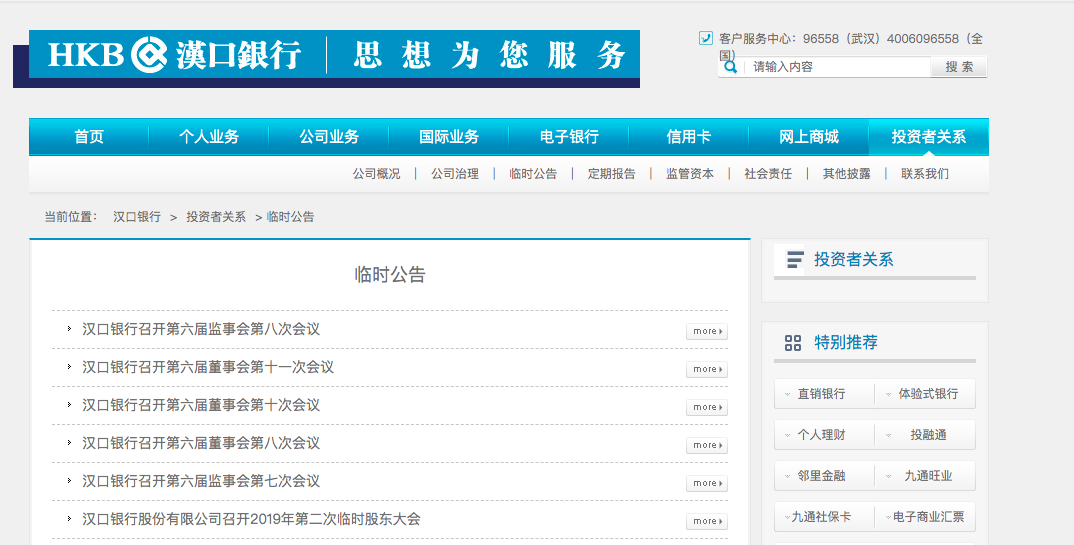The width and height of the screenshot is (1074, 545).
Task: Click the small arrow beside 九通社保卡
Action: 788,518
